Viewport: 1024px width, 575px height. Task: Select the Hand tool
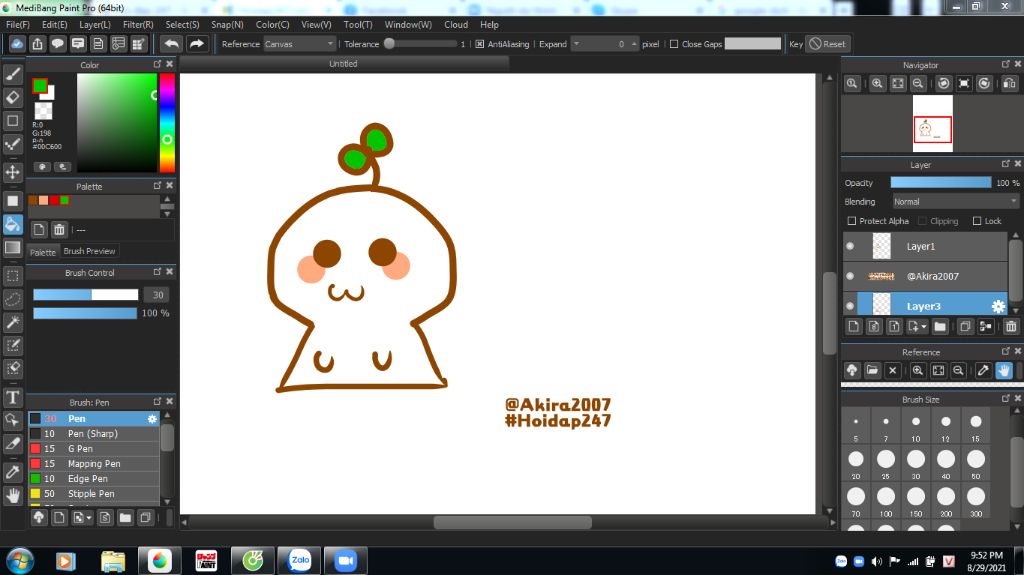[12, 495]
